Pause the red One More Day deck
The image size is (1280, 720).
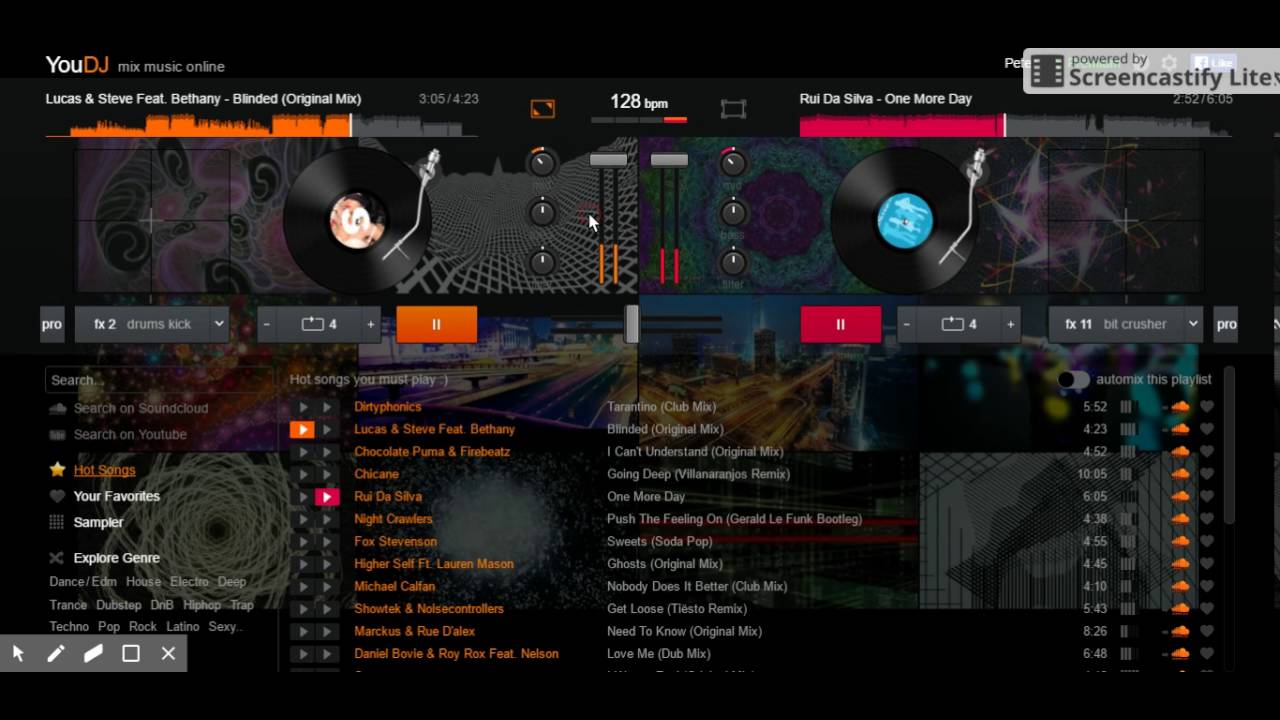840,324
